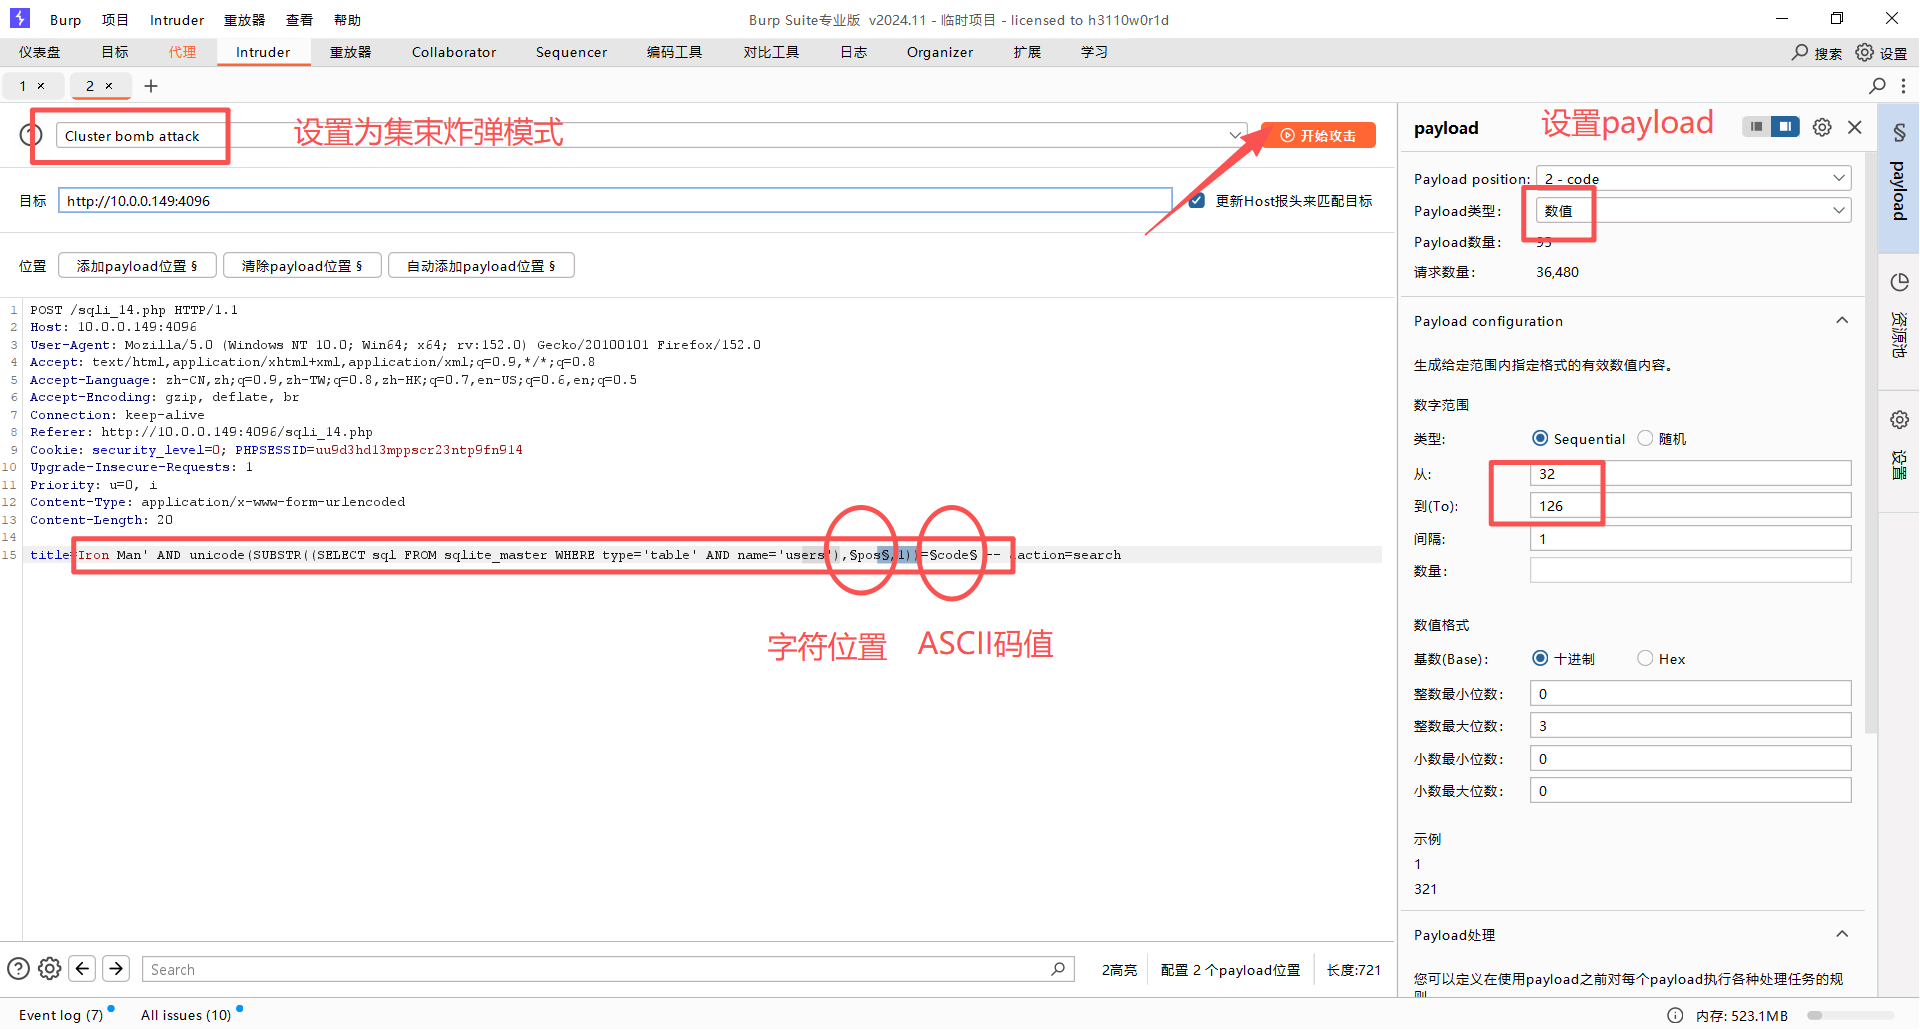Click the 数量 count field
This screenshot has width=1920, height=1030.
click(1690, 570)
